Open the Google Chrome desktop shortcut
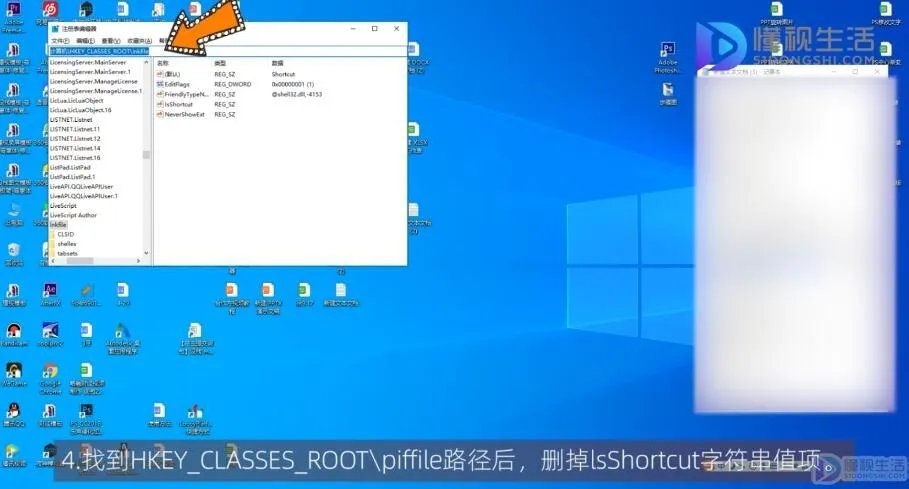 [50, 378]
